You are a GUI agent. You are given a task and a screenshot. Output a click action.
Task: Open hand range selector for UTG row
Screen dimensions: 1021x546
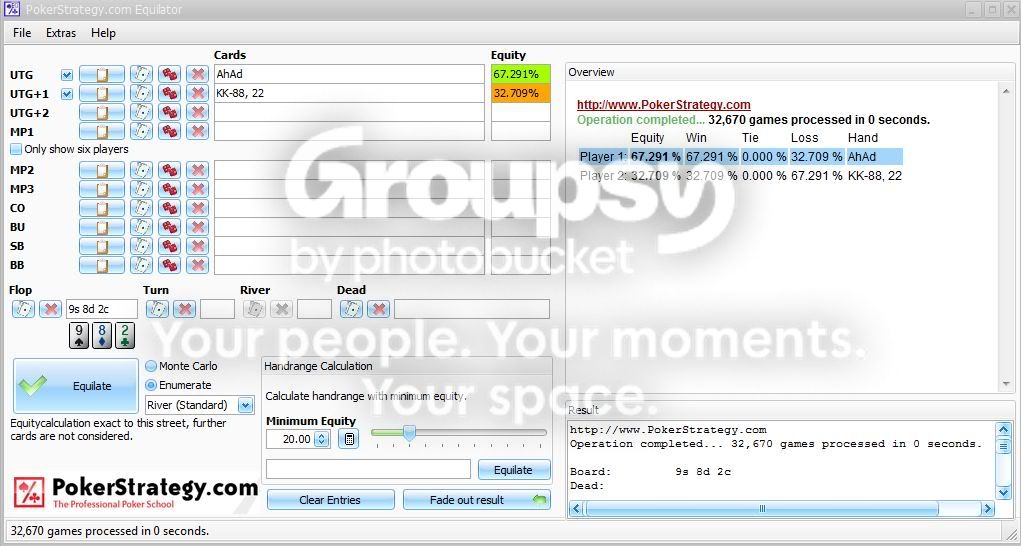(x=102, y=74)
